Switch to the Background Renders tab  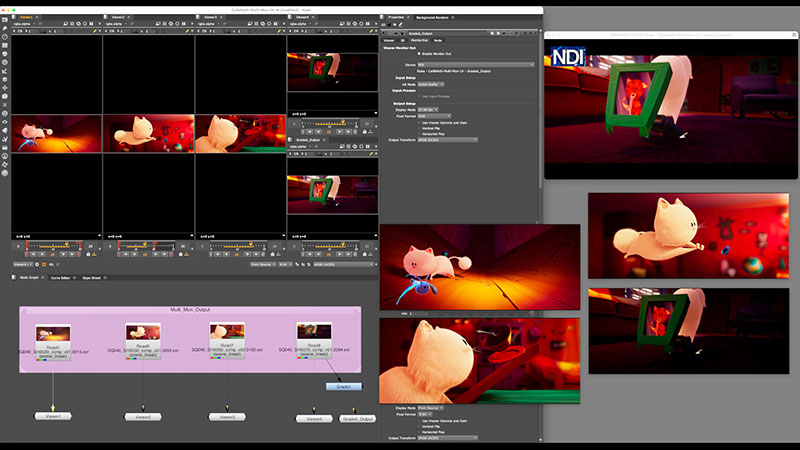coord(432,17)
